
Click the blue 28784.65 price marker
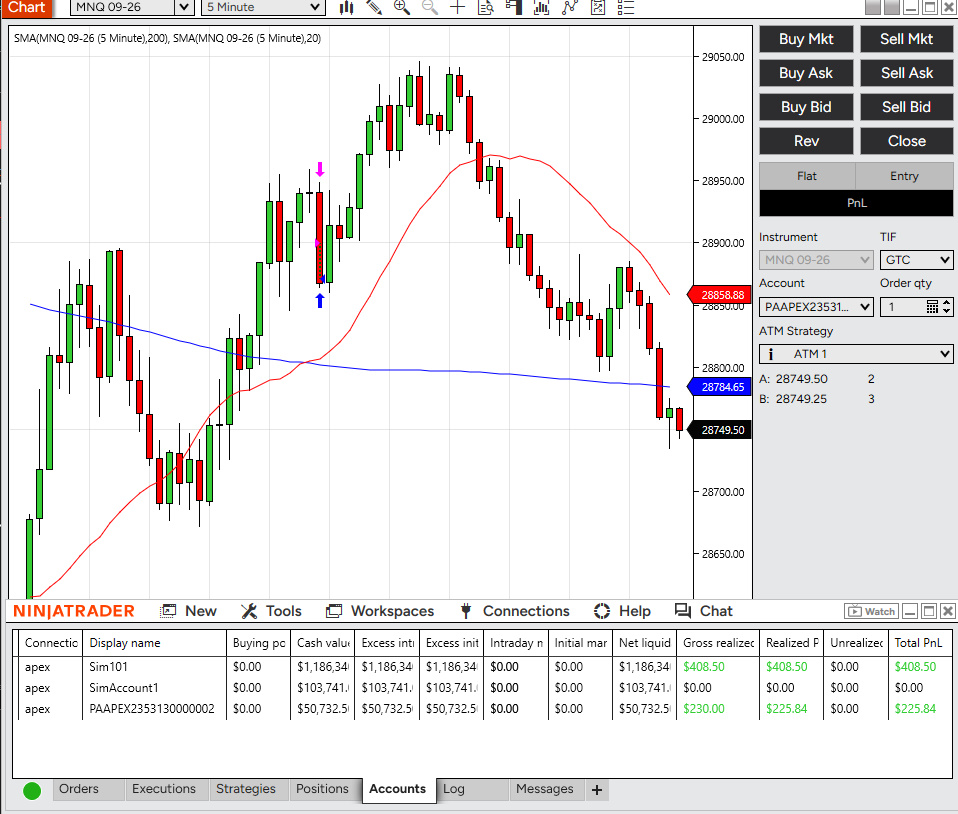point(719,387)
